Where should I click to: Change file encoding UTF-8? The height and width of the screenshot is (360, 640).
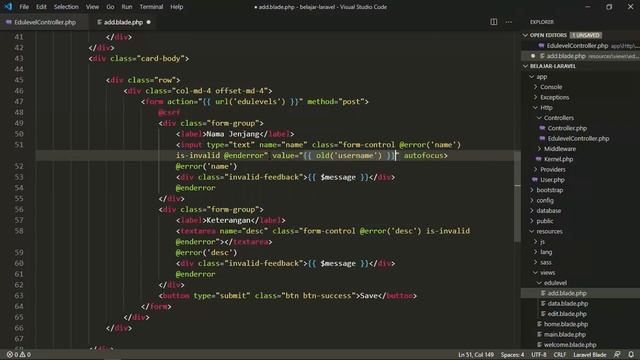(x=539, y=355)
